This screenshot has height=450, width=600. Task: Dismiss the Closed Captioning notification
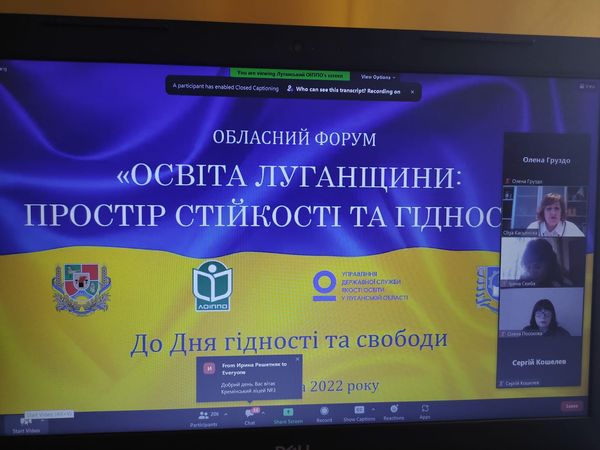tap(412, 92)
